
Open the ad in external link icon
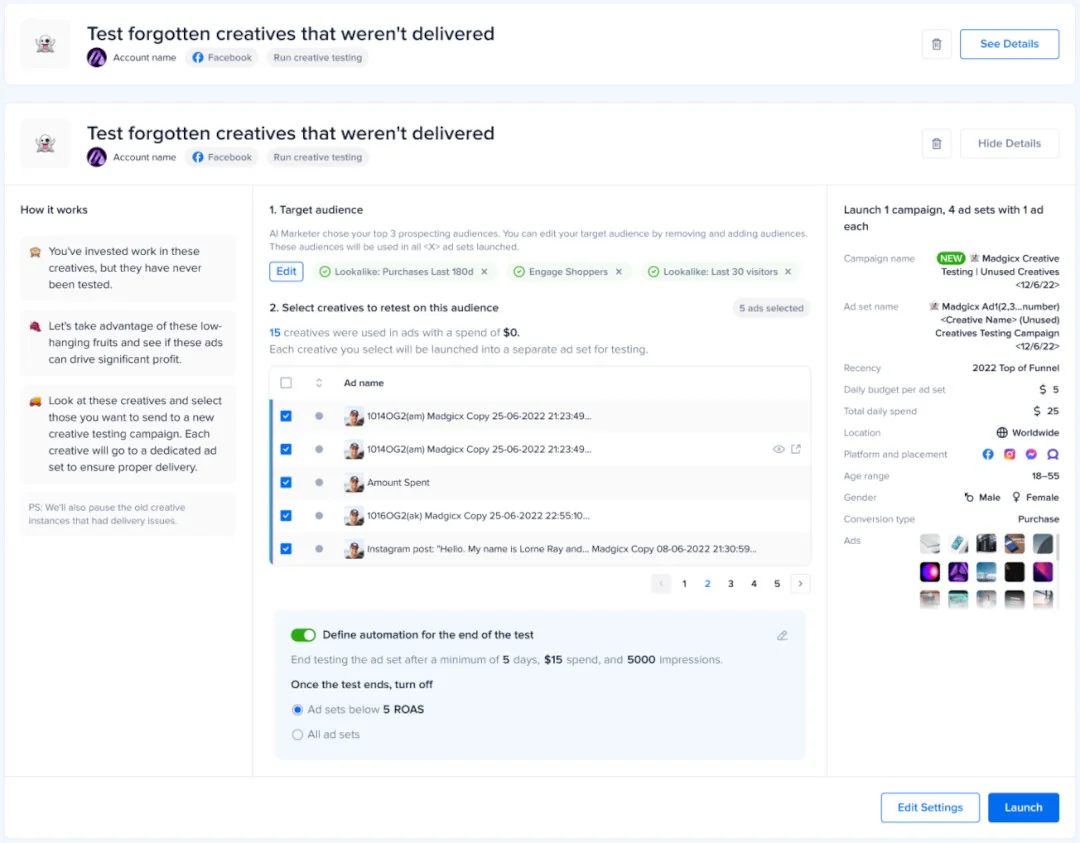tap(796, 449)
